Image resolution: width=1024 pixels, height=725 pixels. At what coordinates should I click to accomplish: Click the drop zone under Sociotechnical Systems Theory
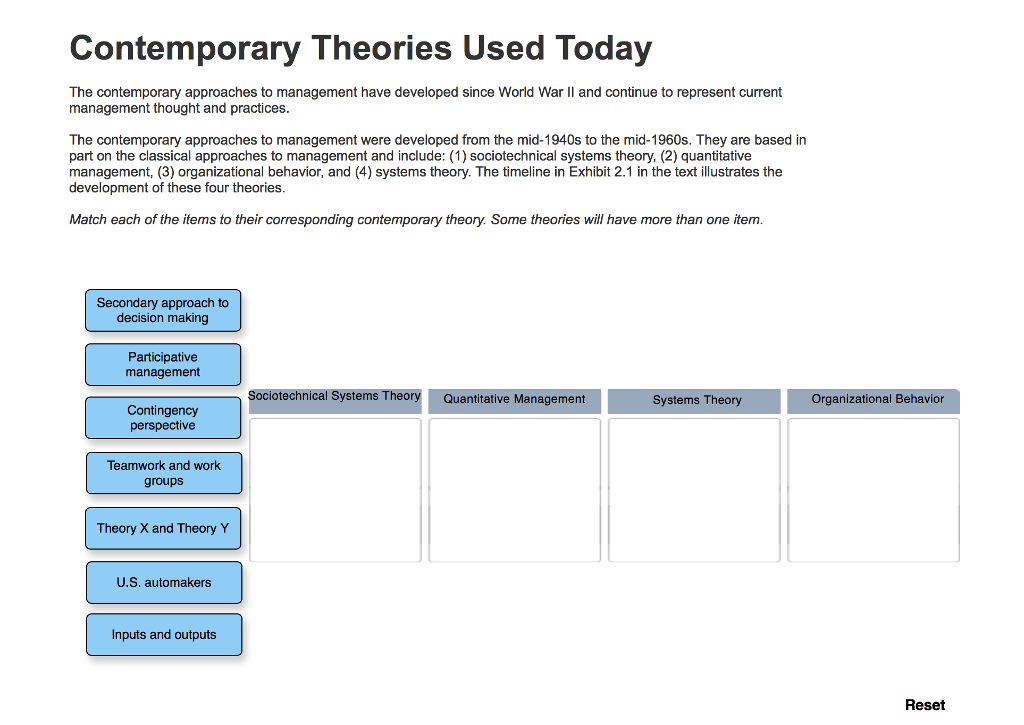coord(334,489)
